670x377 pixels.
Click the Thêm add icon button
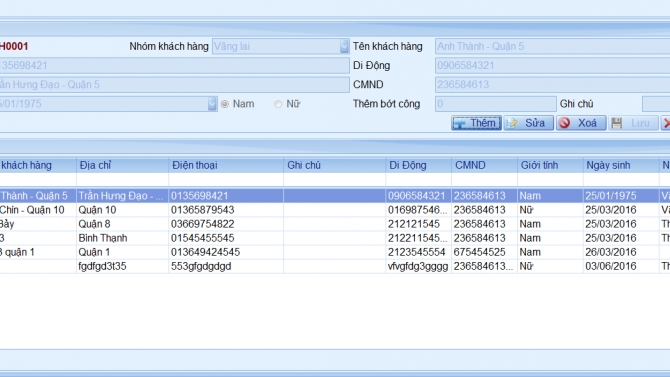[x=460, y=124]
